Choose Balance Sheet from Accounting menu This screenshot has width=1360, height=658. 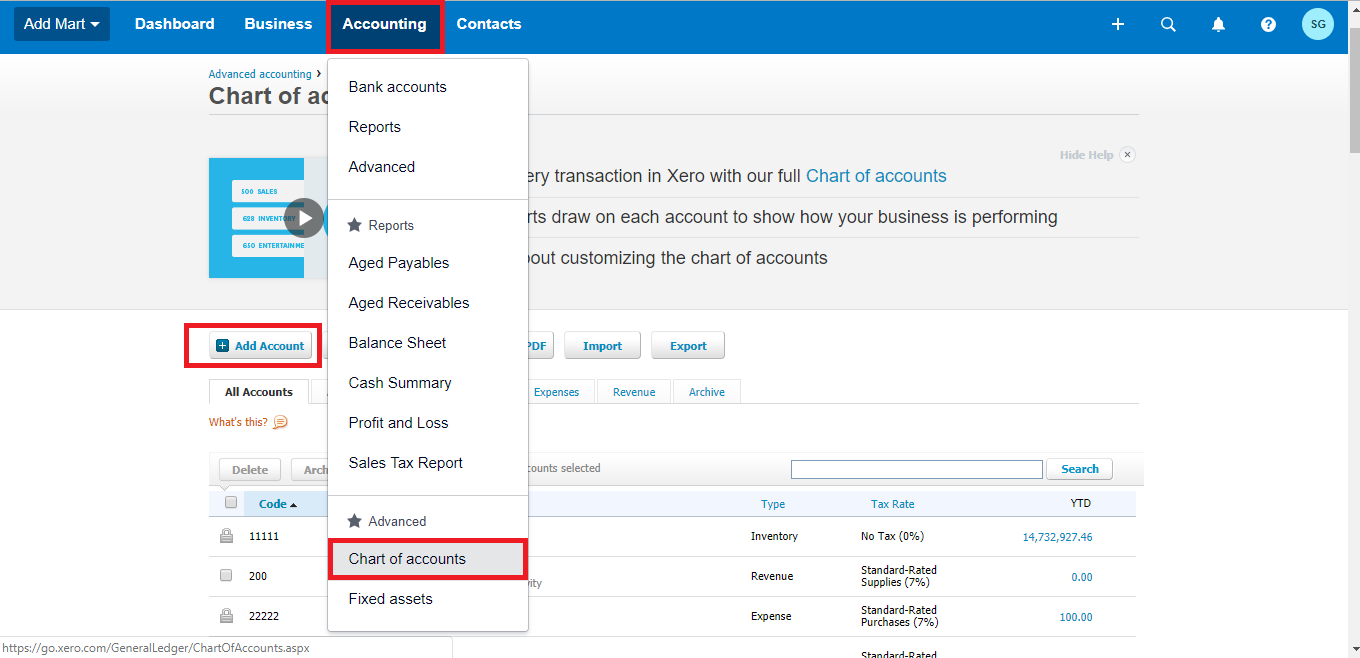point(397,343)
